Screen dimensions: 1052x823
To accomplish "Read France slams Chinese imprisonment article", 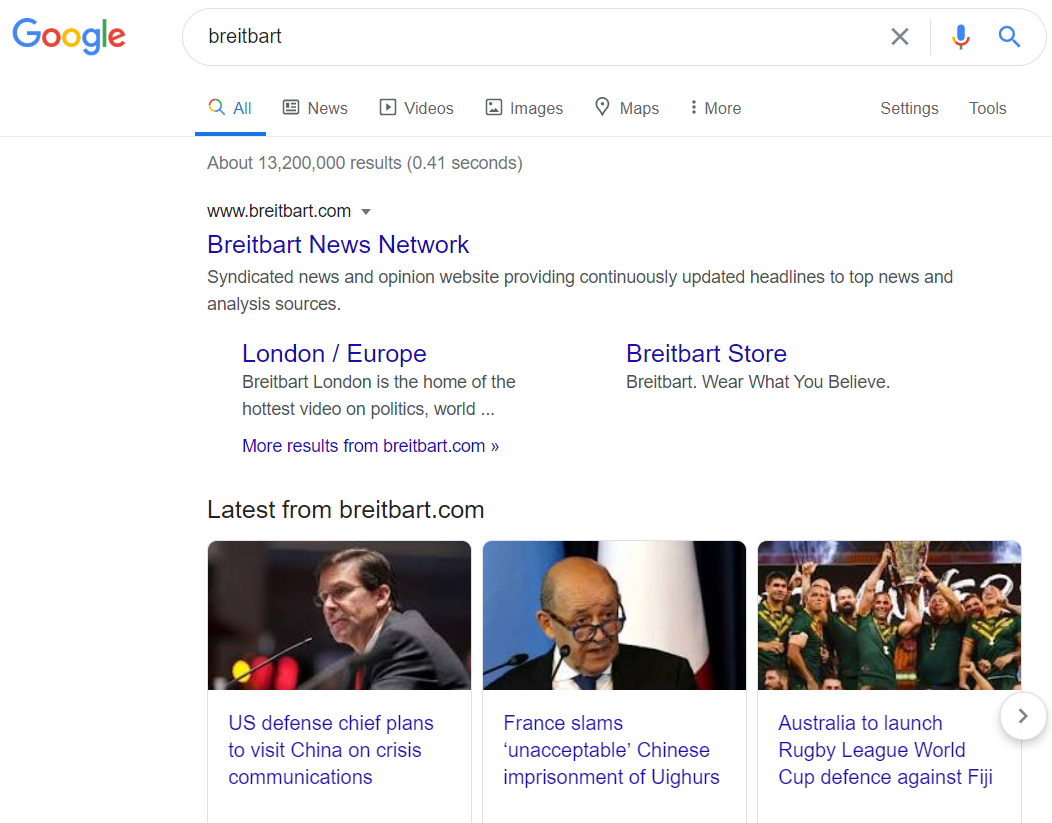I will (x=611, y=750).
